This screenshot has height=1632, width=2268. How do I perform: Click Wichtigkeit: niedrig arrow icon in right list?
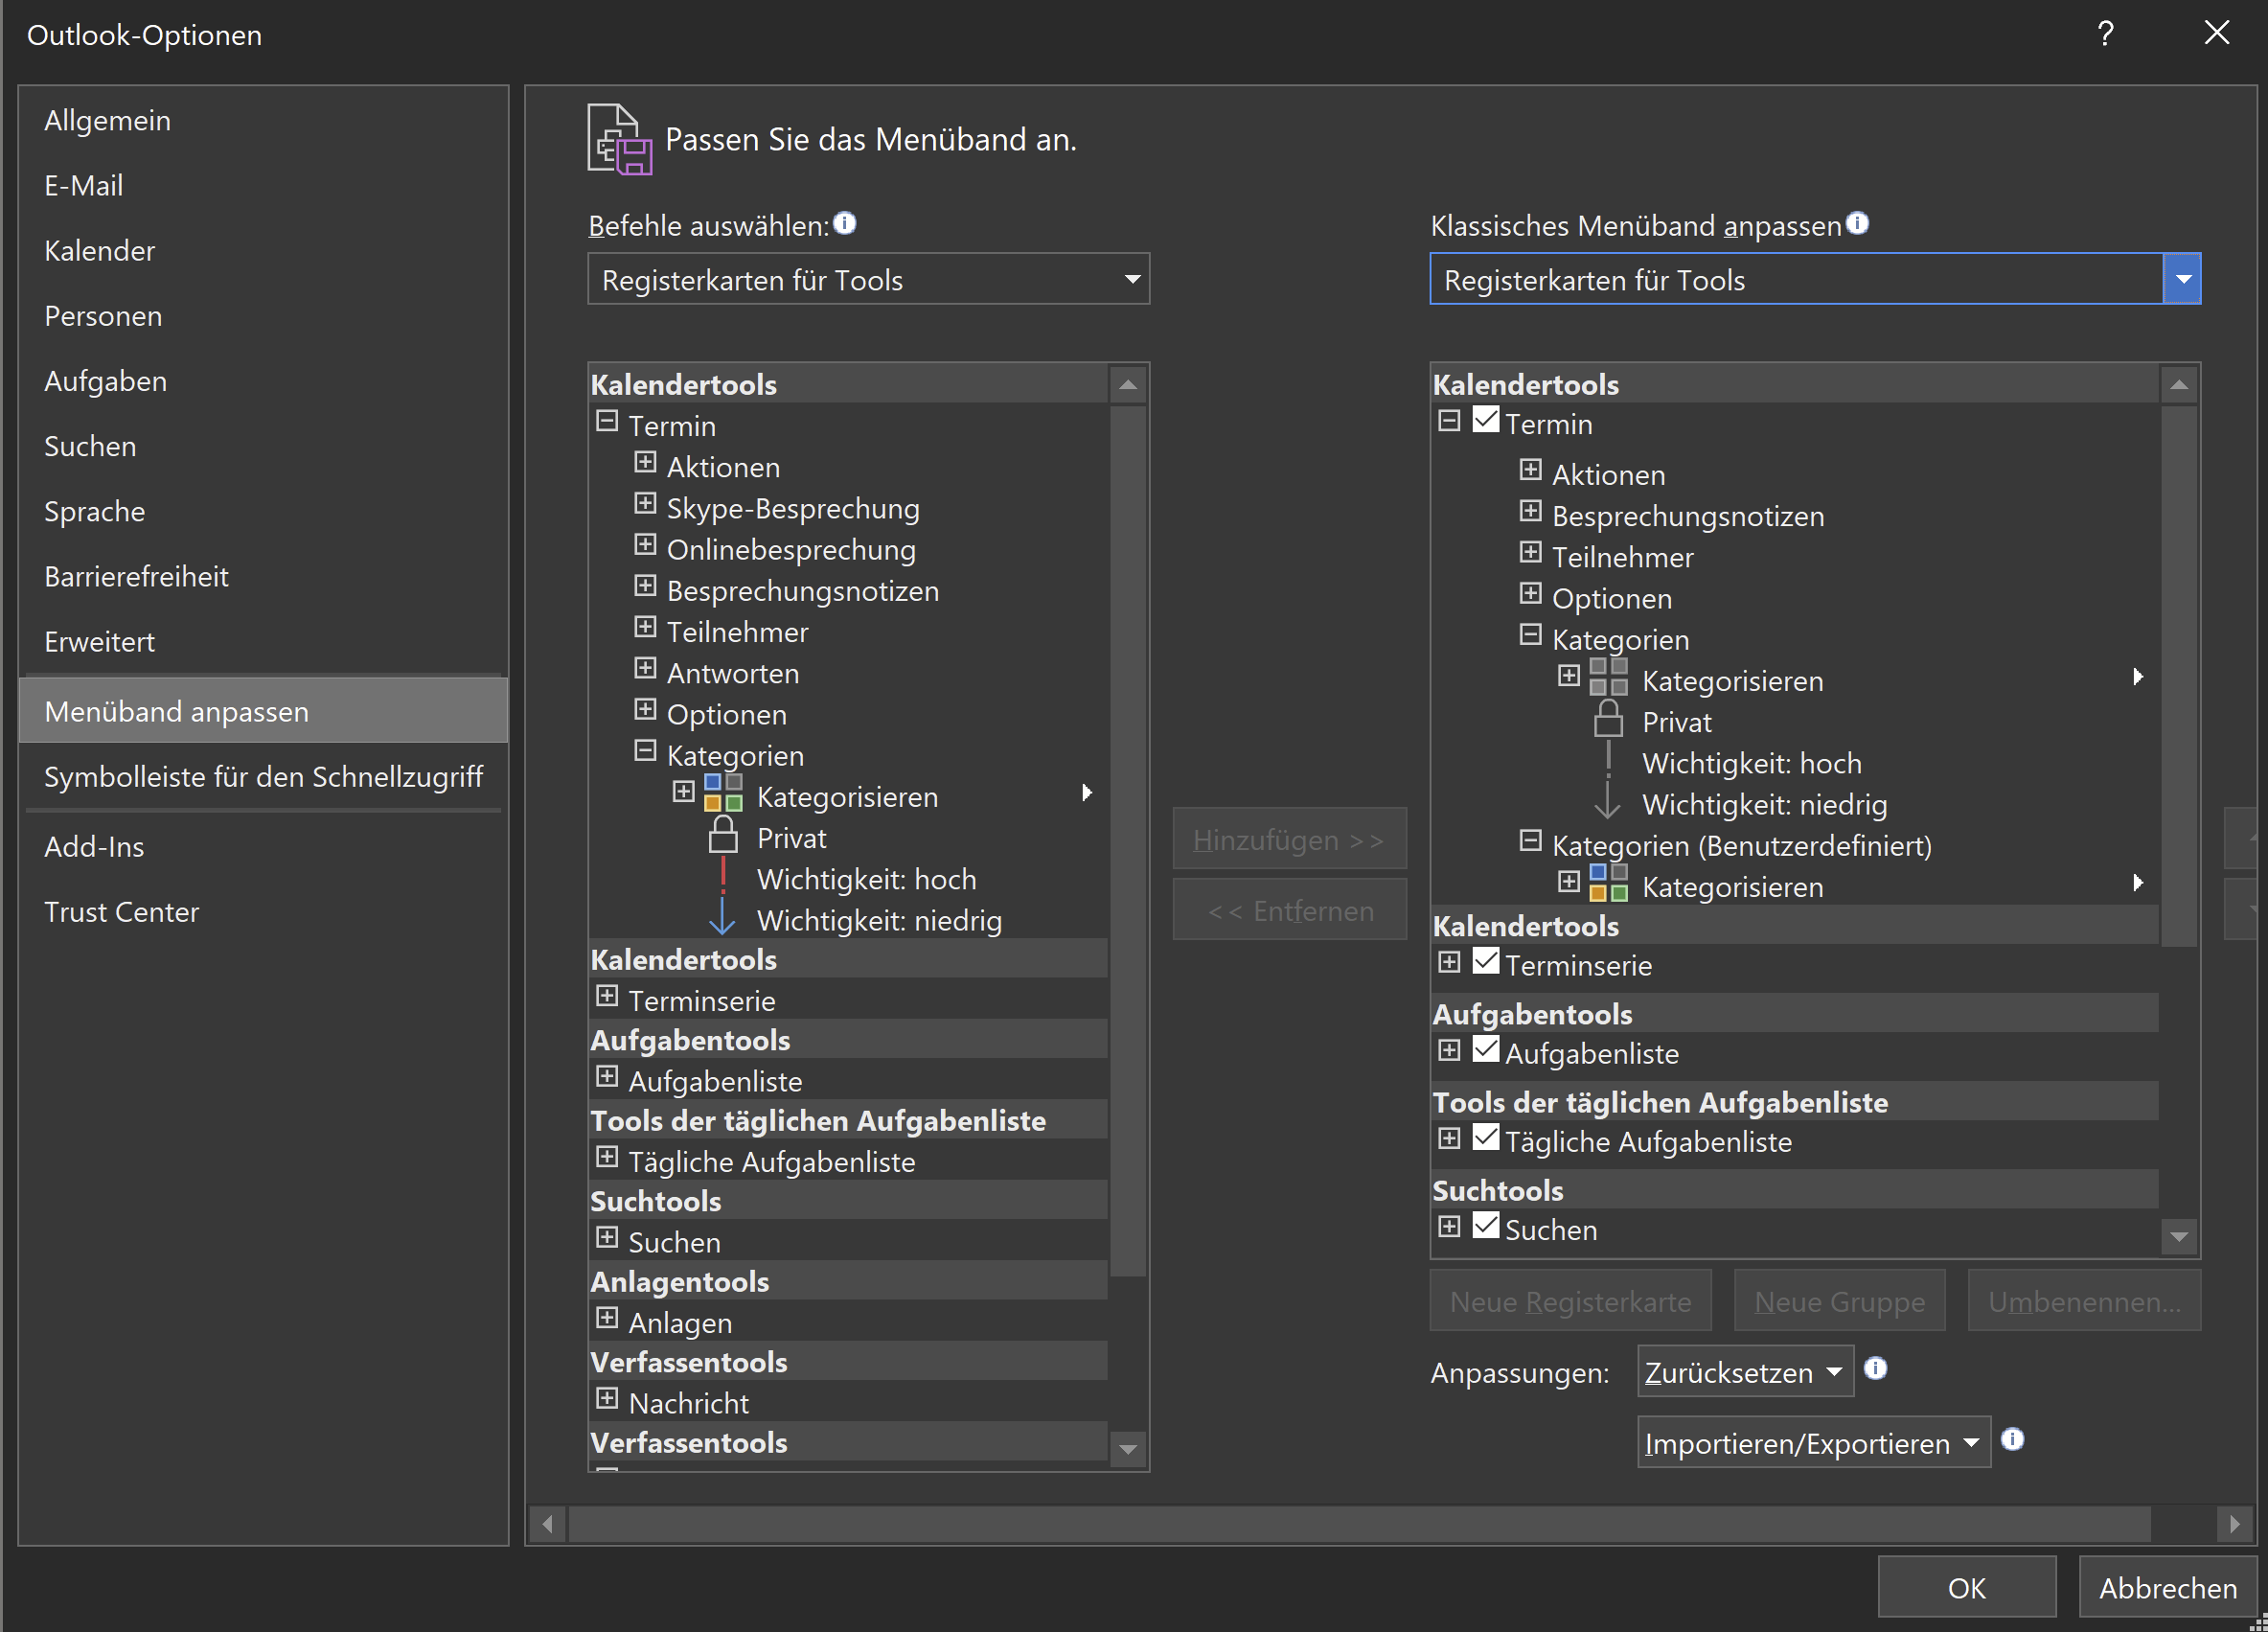[1607, 801]
